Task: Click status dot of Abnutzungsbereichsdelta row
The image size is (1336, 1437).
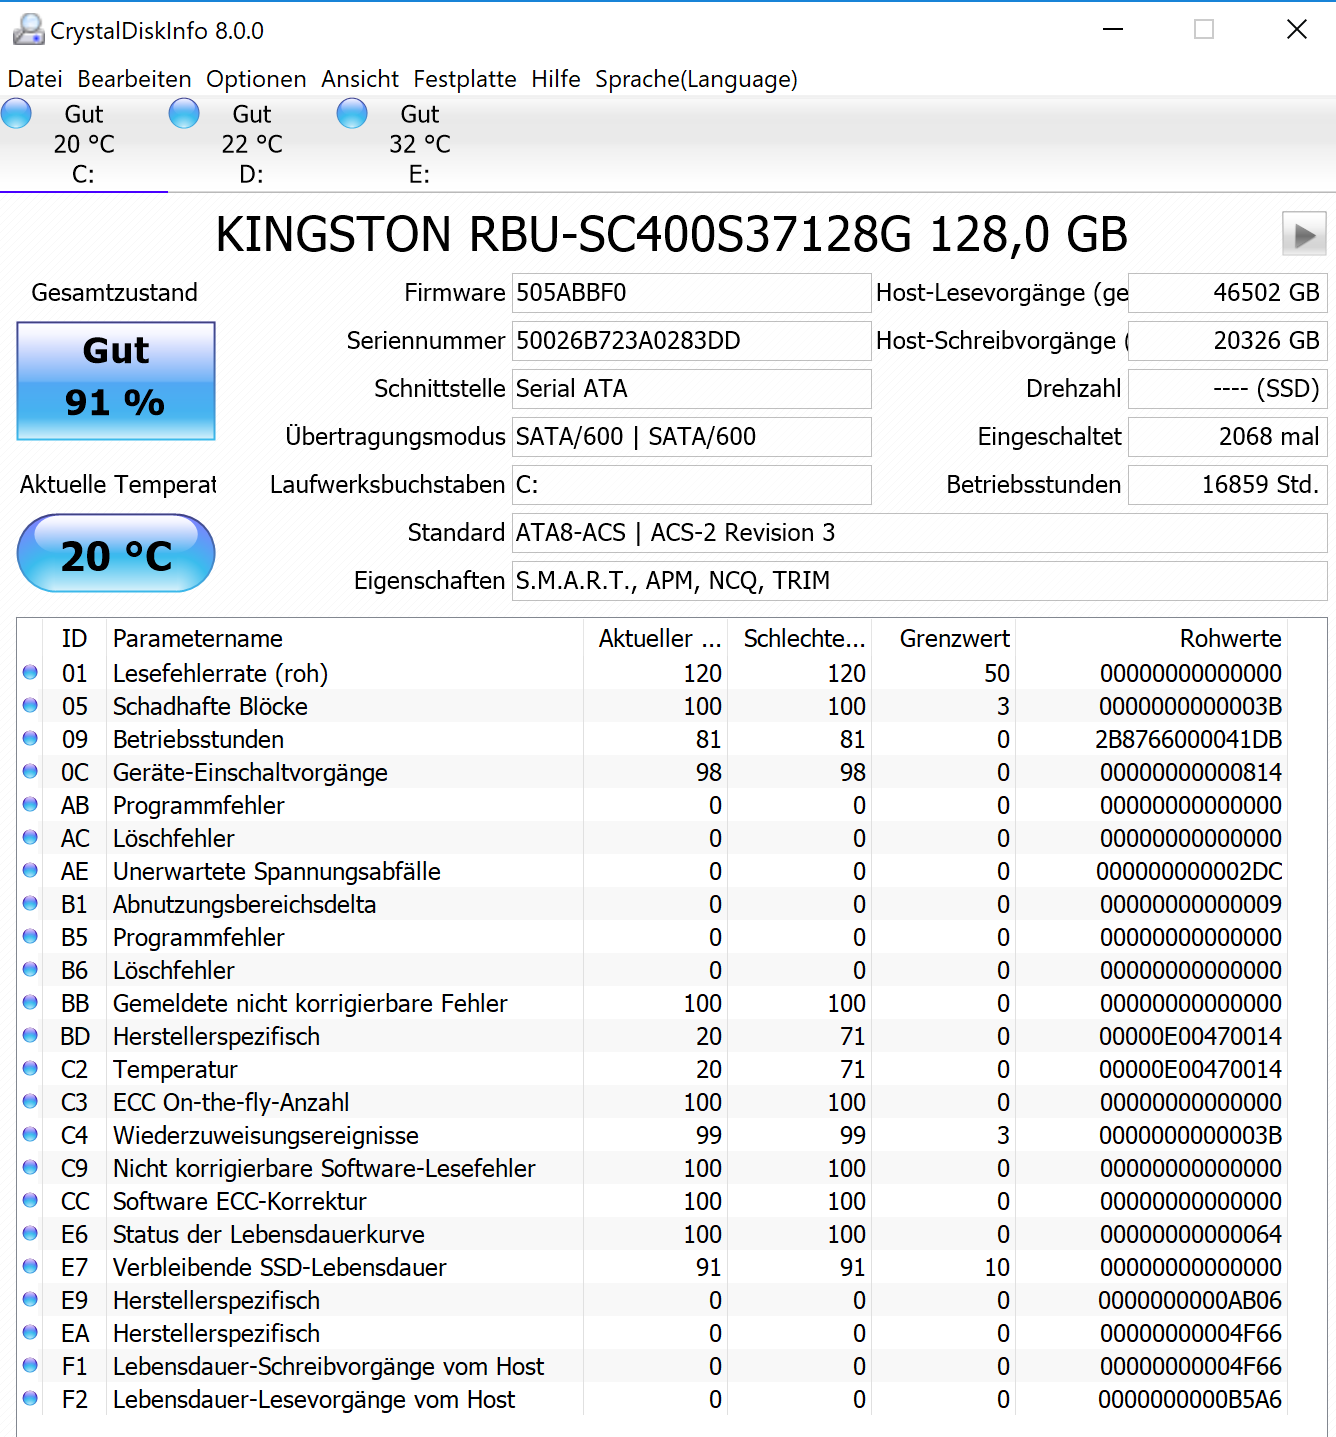Action: point(30,903)
